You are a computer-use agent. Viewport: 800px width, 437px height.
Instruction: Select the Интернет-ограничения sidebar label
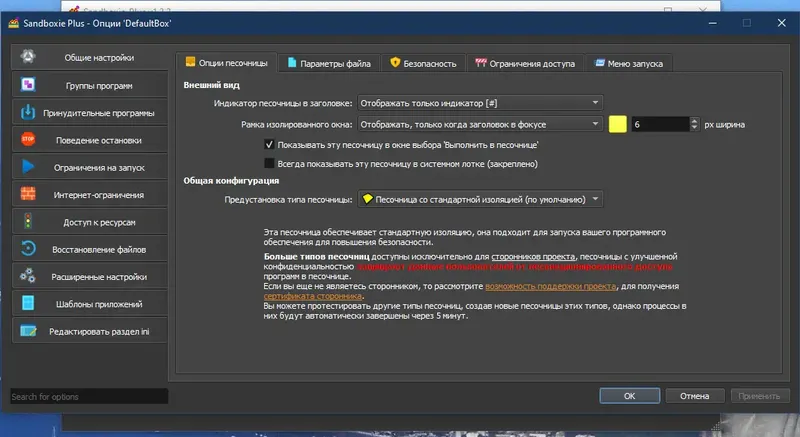[x=98, y=195]
